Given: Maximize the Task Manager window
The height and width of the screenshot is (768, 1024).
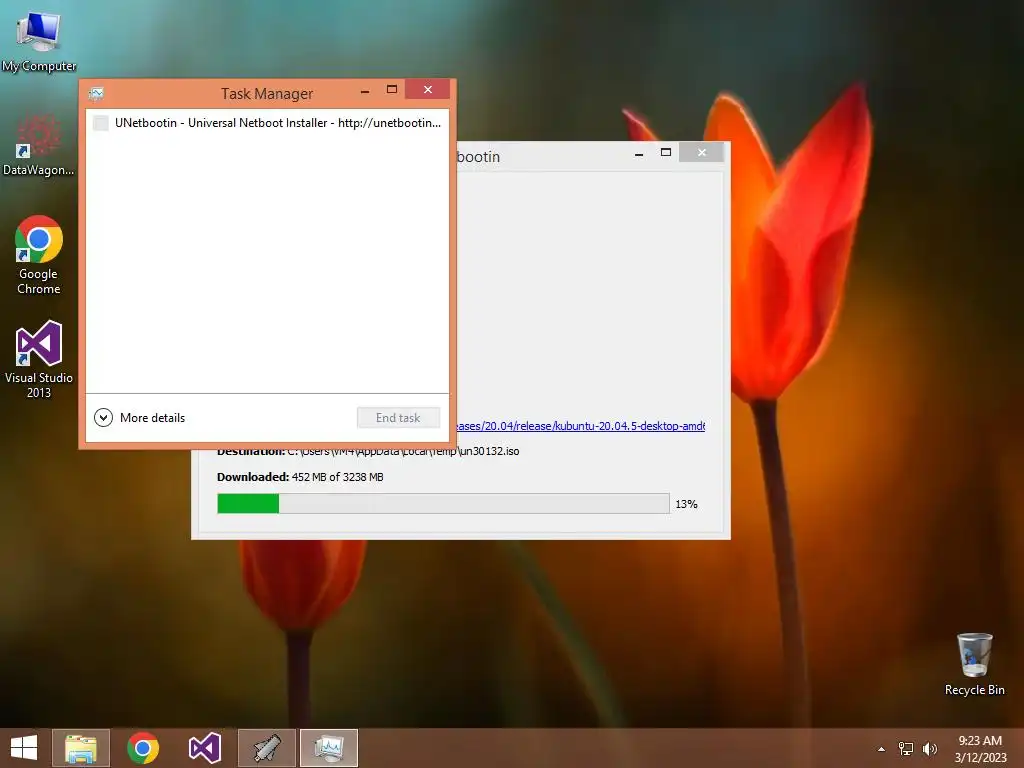Looking at the screenshot, I should coord(392,89).
